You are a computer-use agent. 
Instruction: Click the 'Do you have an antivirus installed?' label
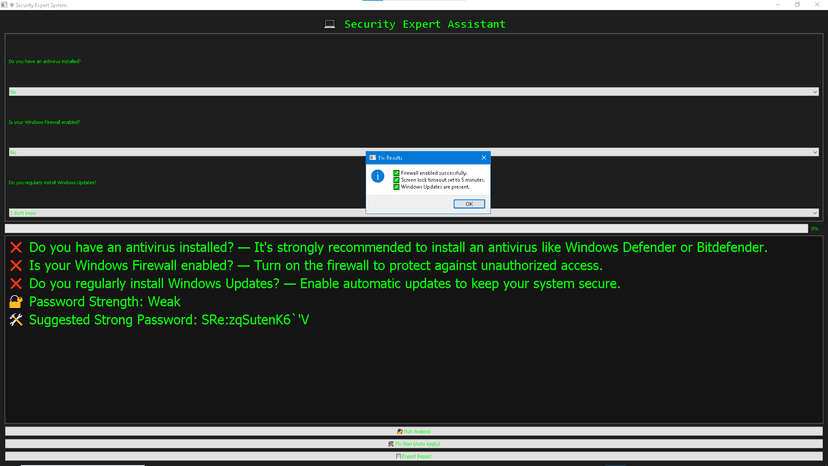click(45, 61)
